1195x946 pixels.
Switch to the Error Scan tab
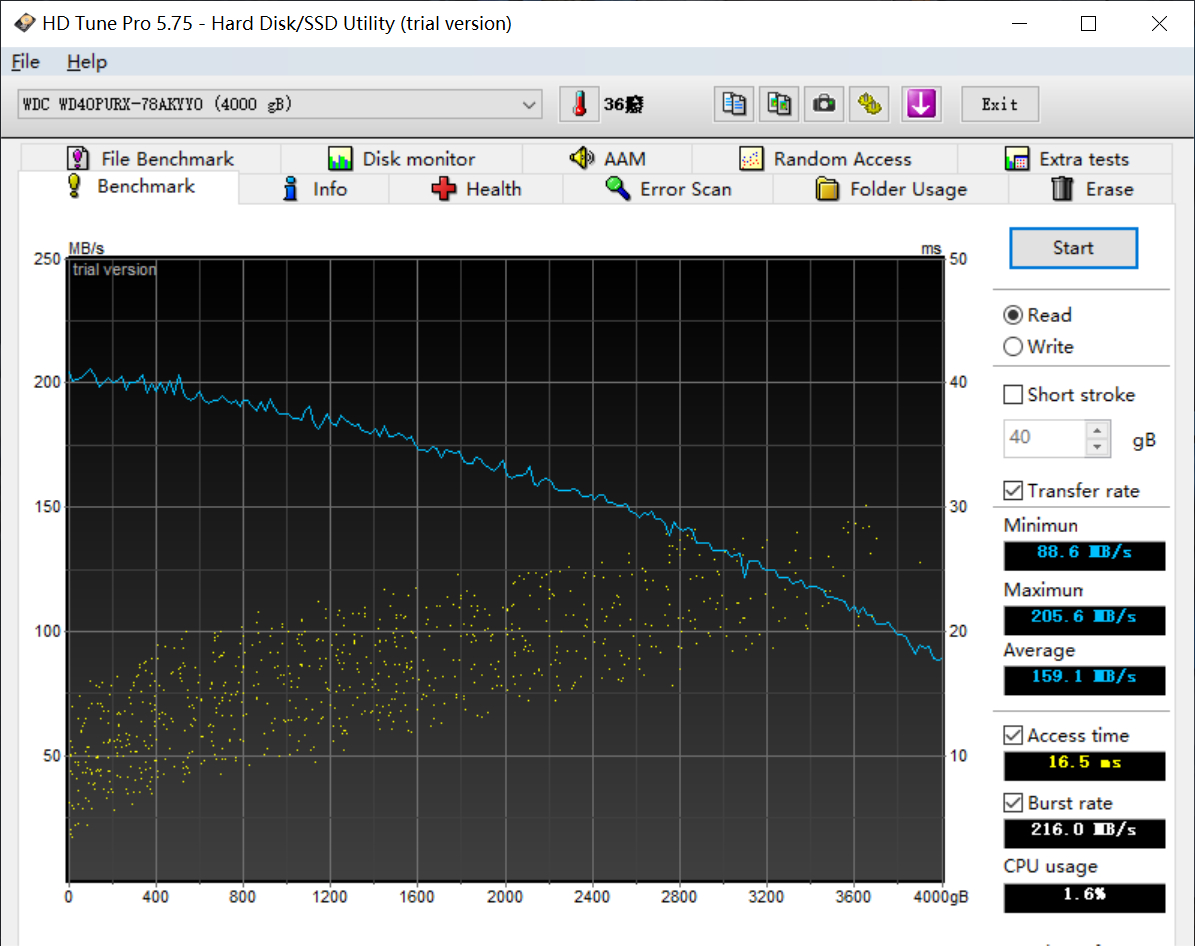pyautogui.click(x=668, y=188)
